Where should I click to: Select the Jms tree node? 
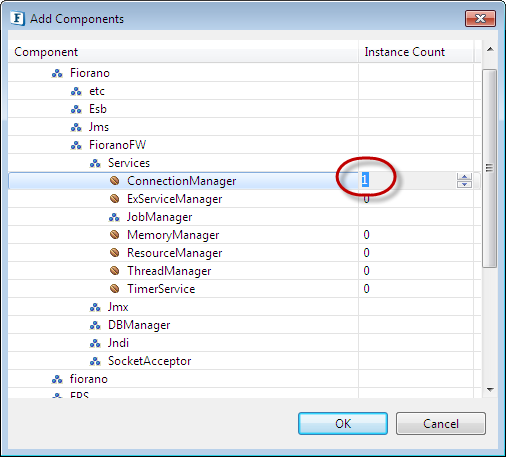(99, 127)
